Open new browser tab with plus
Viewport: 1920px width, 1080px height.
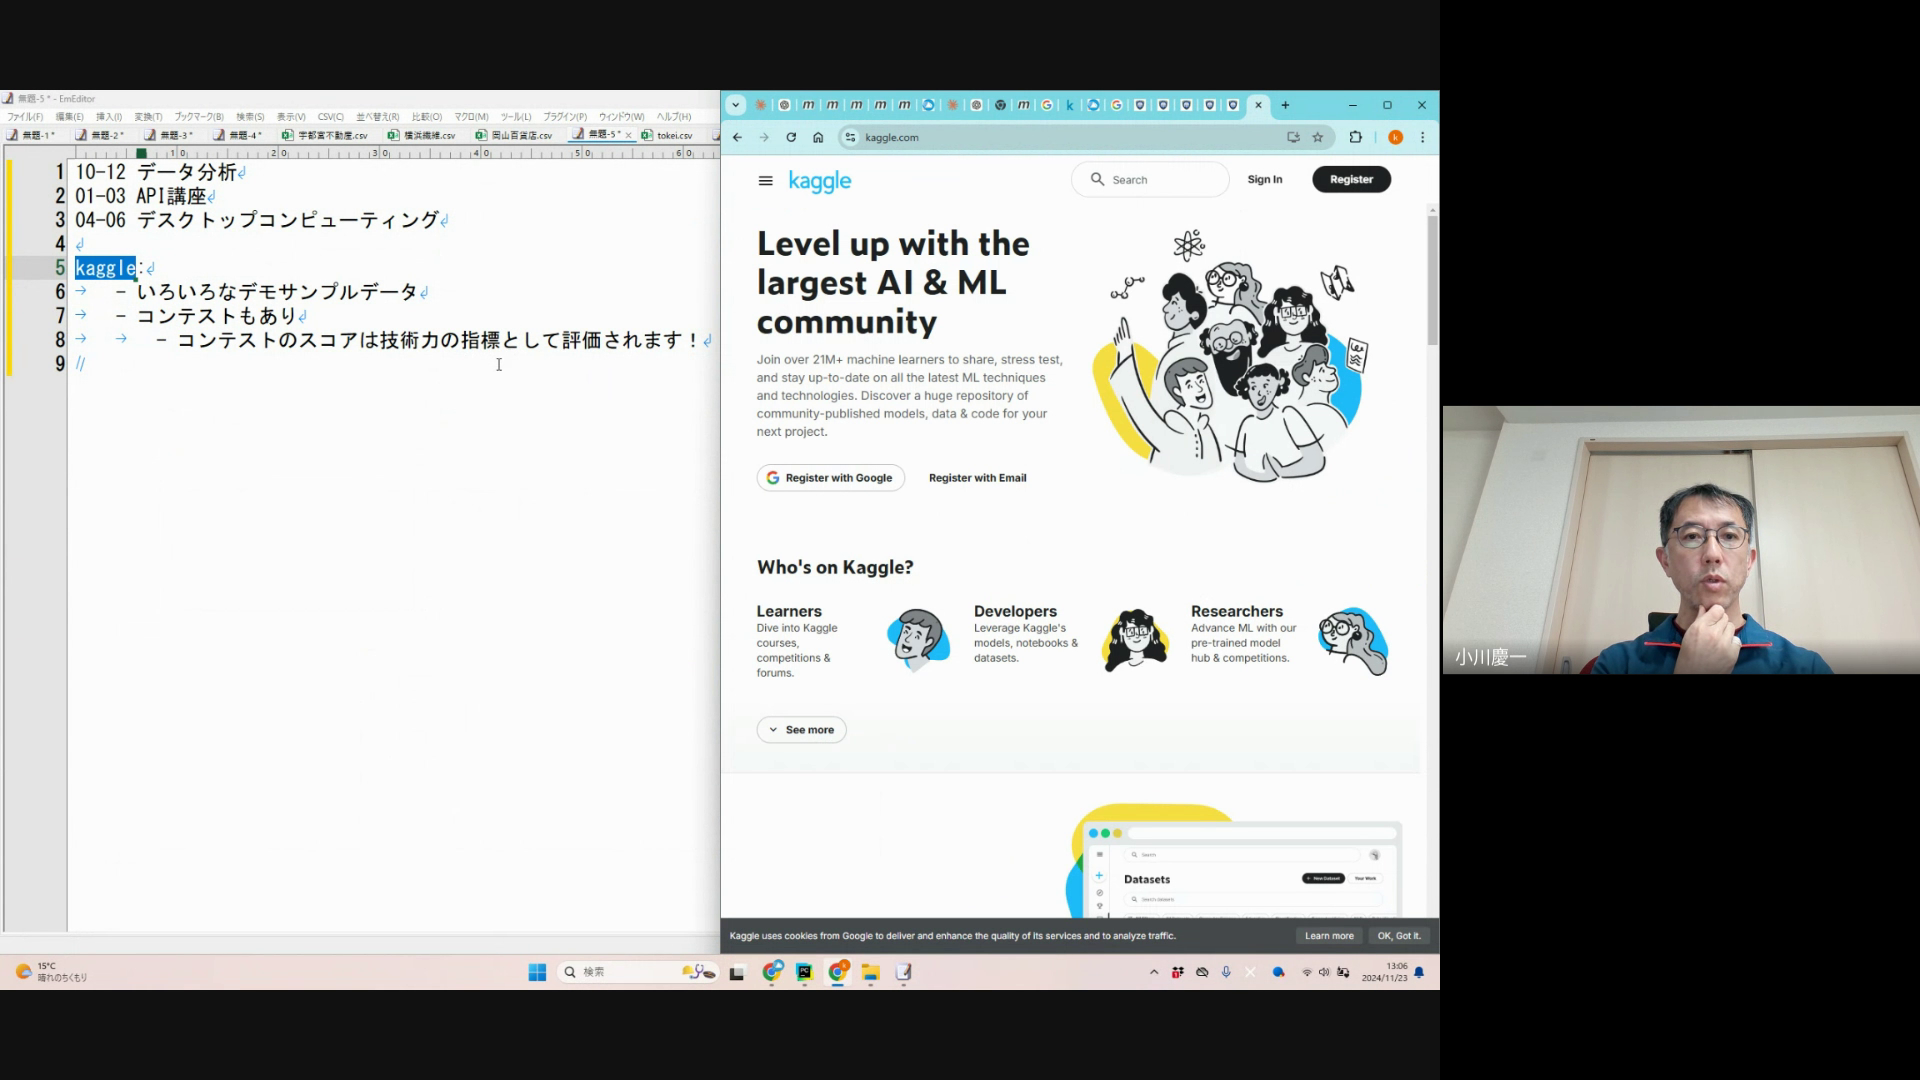coord(1285,105)
